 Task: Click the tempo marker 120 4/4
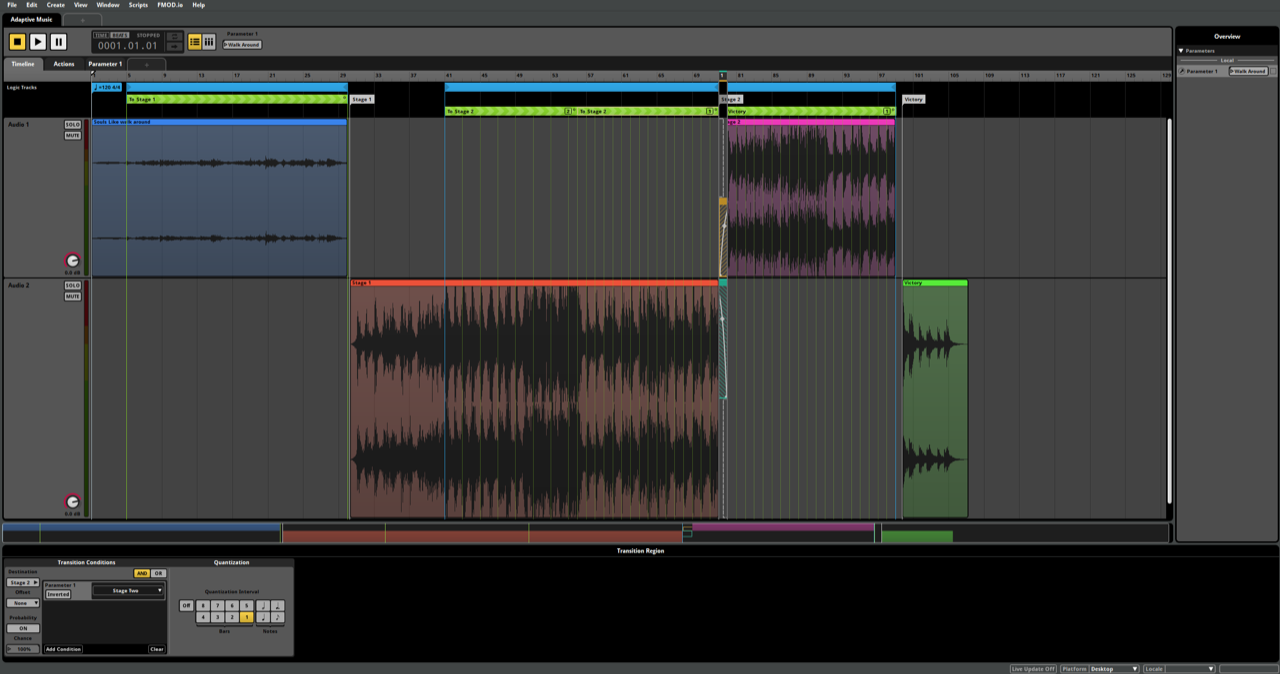[x=107, y=87]
